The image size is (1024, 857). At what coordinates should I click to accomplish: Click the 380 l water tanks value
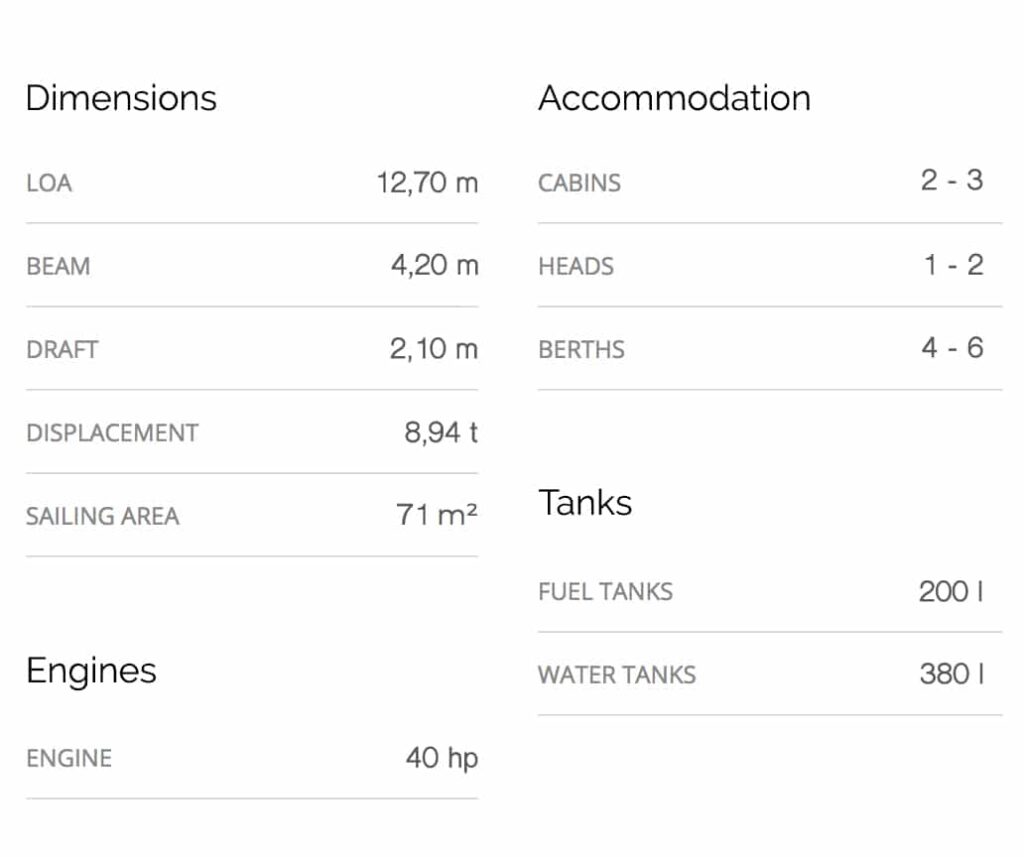click(951, 673)
